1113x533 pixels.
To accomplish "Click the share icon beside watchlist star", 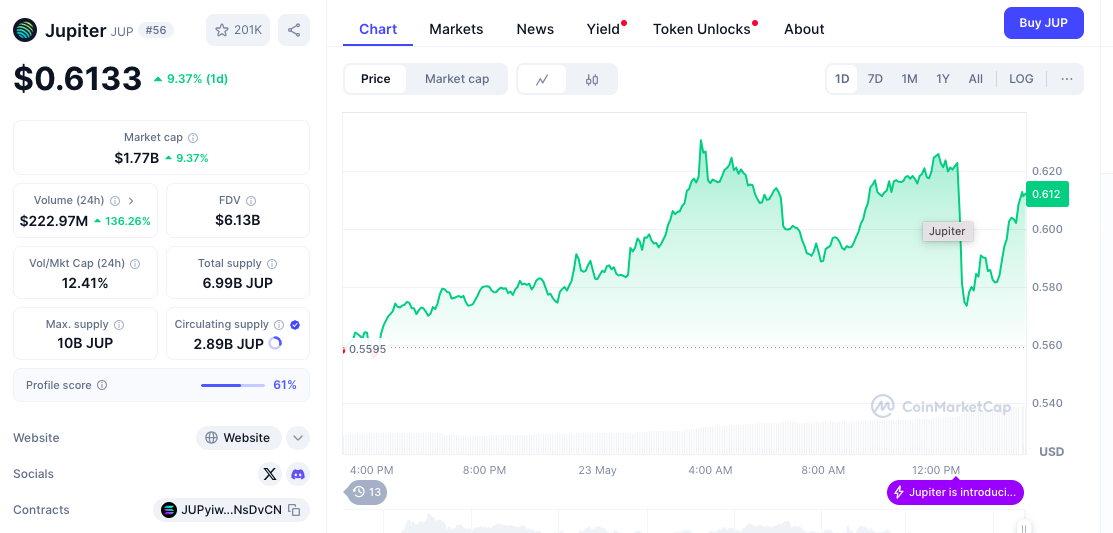I will coord(294,30).
